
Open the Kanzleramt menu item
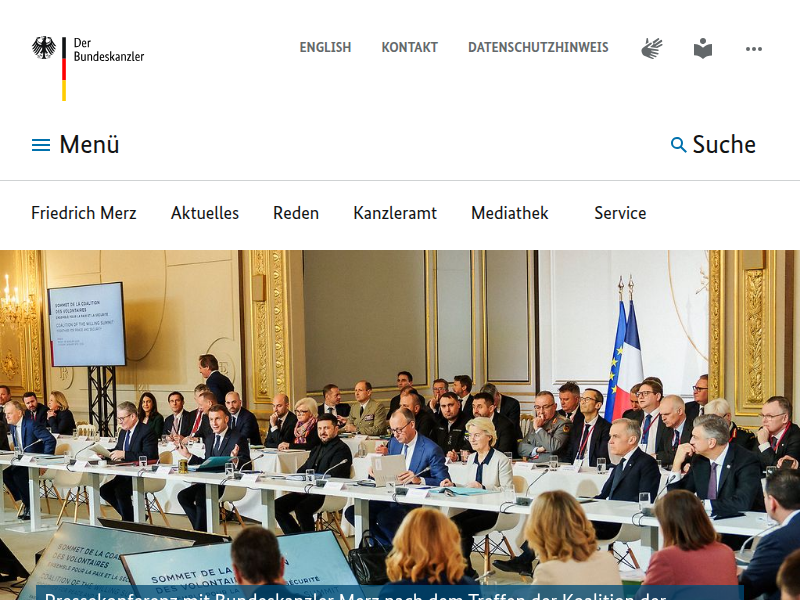[395, 213]
